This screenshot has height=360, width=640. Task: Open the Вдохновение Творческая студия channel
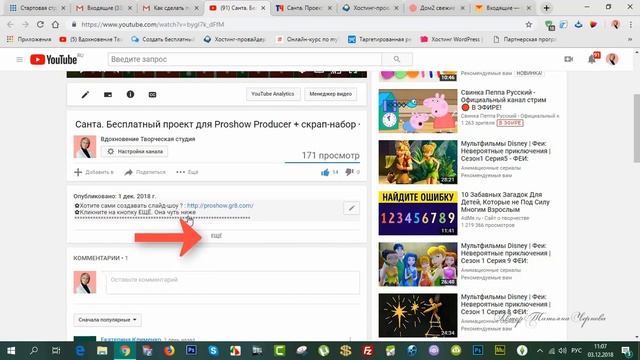pos(148,139)
